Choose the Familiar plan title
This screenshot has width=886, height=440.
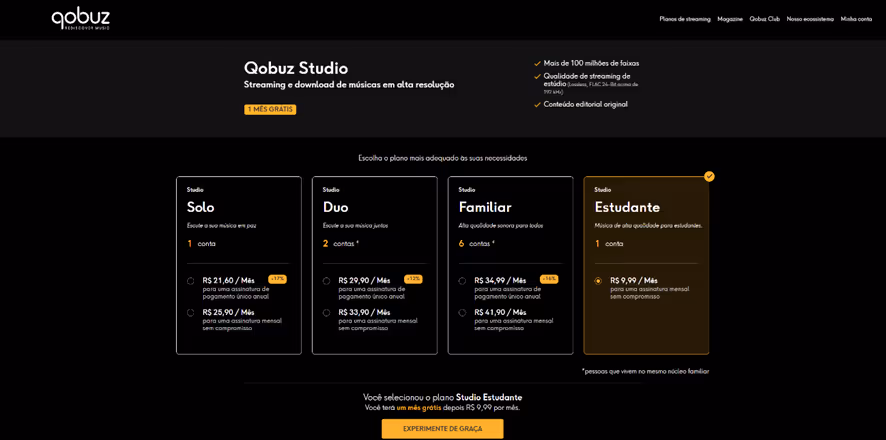click(x=485, y=207)
